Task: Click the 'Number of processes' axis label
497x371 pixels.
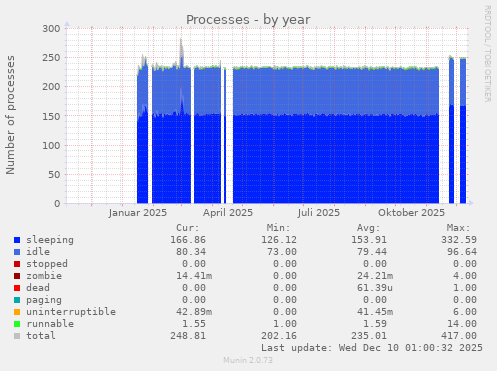Action: click(x=10, y=115)
